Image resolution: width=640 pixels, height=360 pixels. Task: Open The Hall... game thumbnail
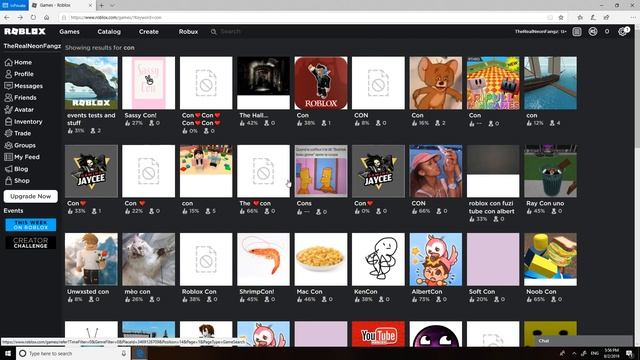(x=263, y=83)
